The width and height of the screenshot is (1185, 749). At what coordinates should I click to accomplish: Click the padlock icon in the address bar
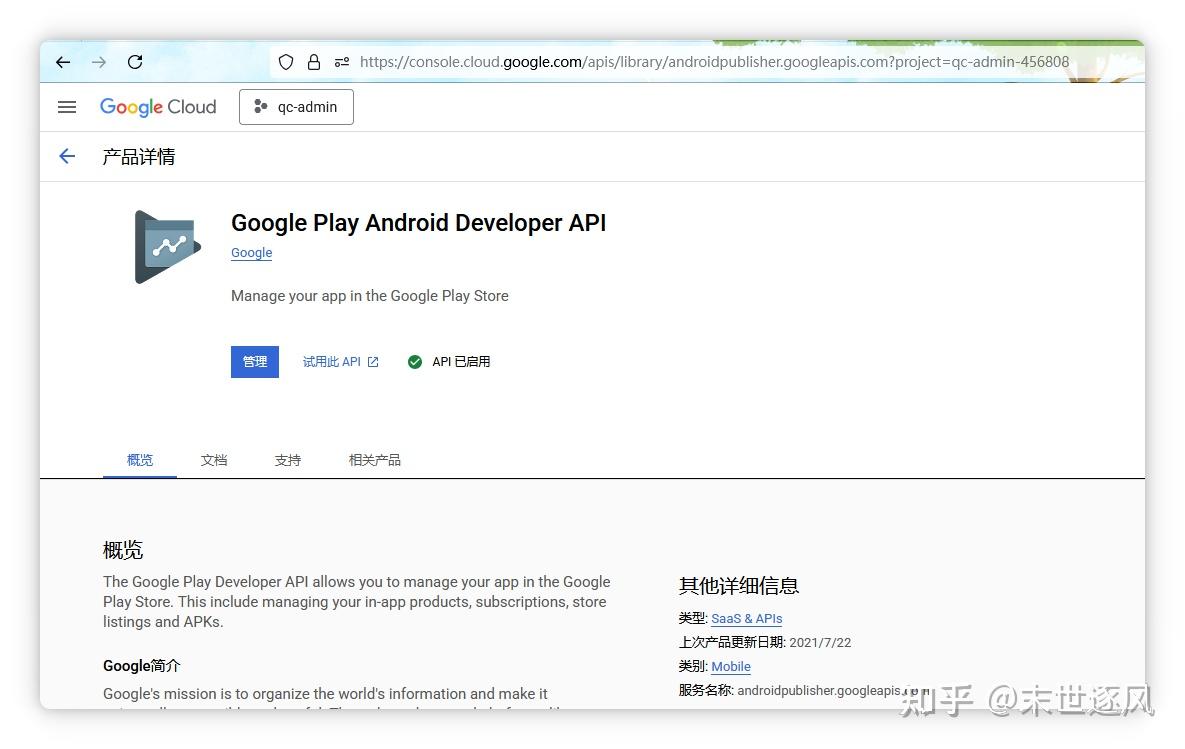tap(314, 61)
